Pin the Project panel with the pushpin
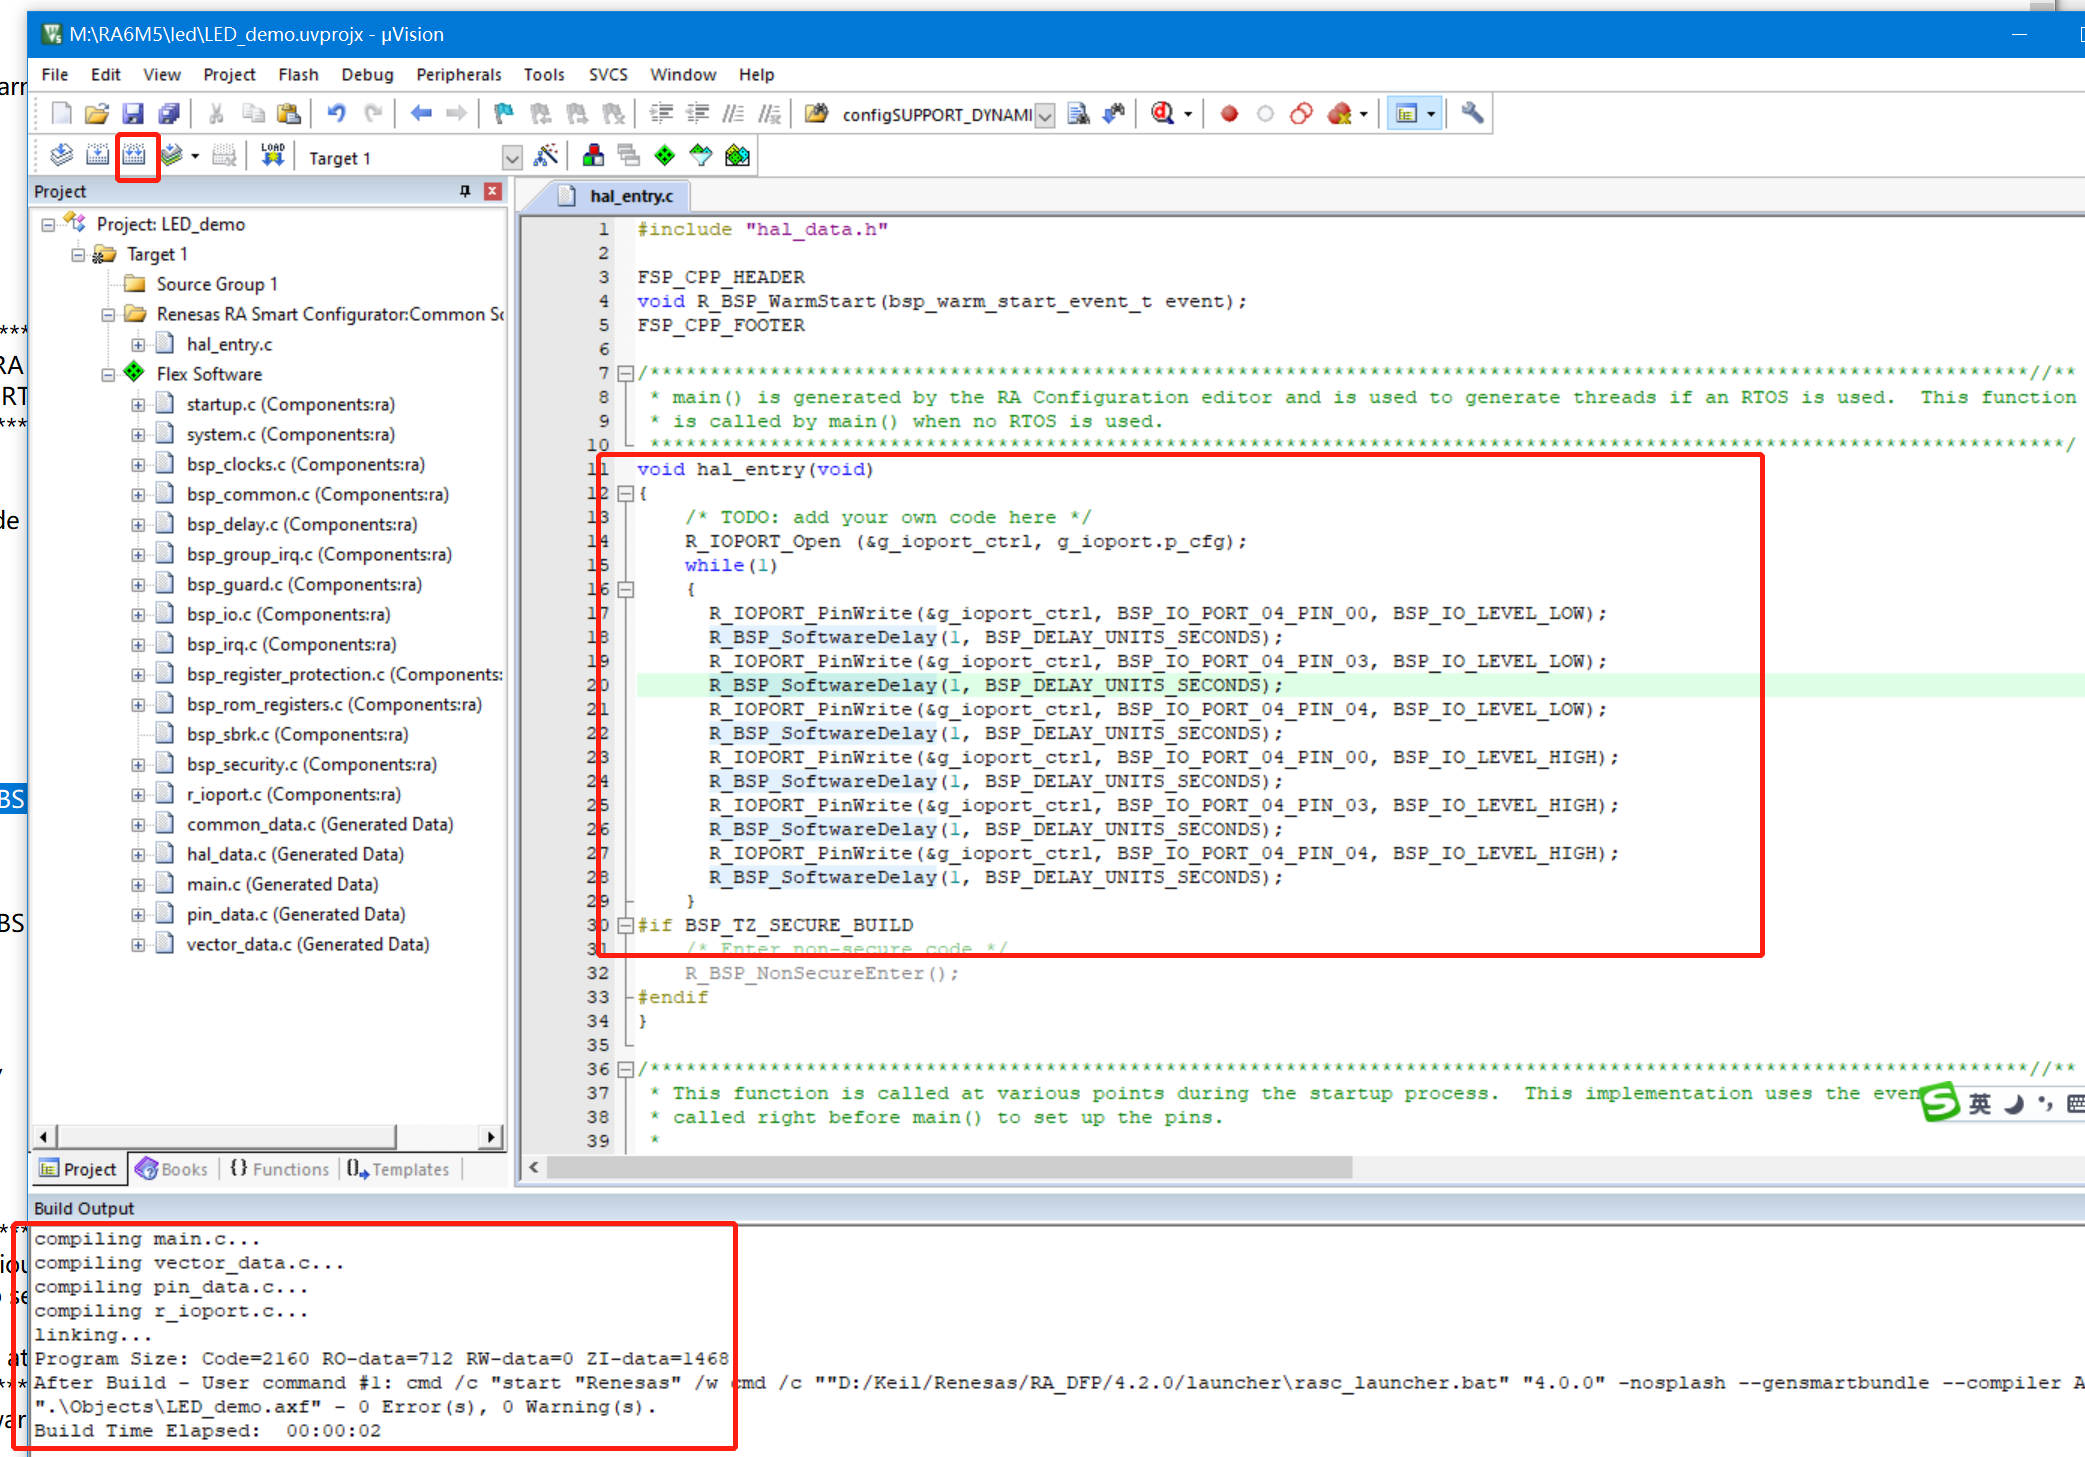This screenshot has width=2085, height=1457. click(x=465, y=191)
